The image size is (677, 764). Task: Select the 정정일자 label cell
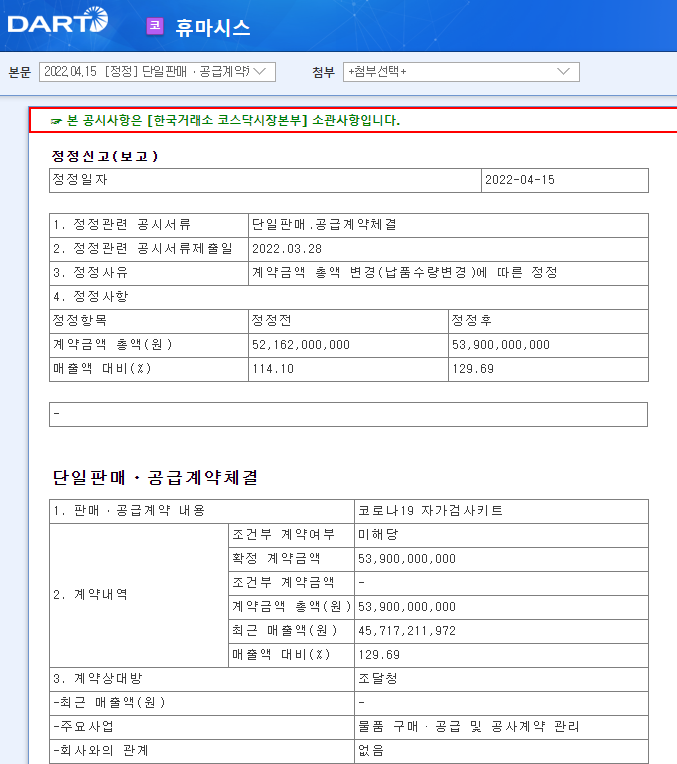[265, 180]
